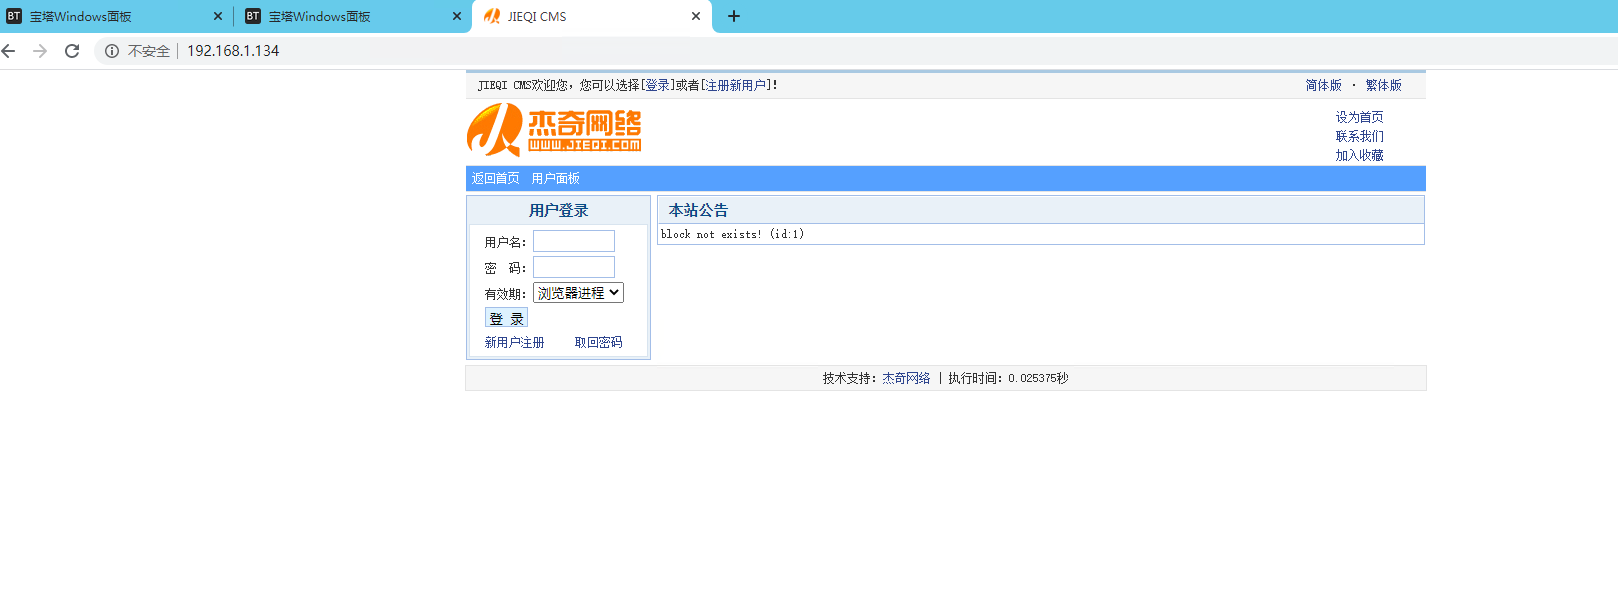This screenshot has height=603, width=1618.
Task: Click the 取回密码 link
Action: point(598,342)
